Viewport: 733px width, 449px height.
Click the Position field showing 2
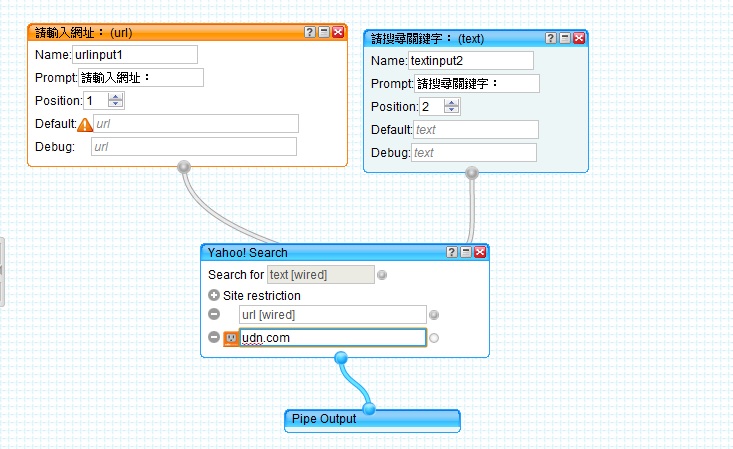(x=431, y=107)
